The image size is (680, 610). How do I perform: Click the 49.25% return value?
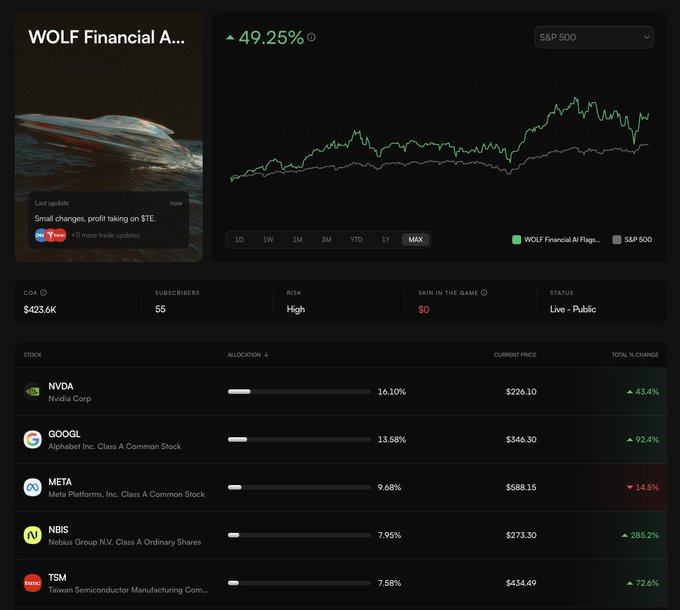pos(271,38)
